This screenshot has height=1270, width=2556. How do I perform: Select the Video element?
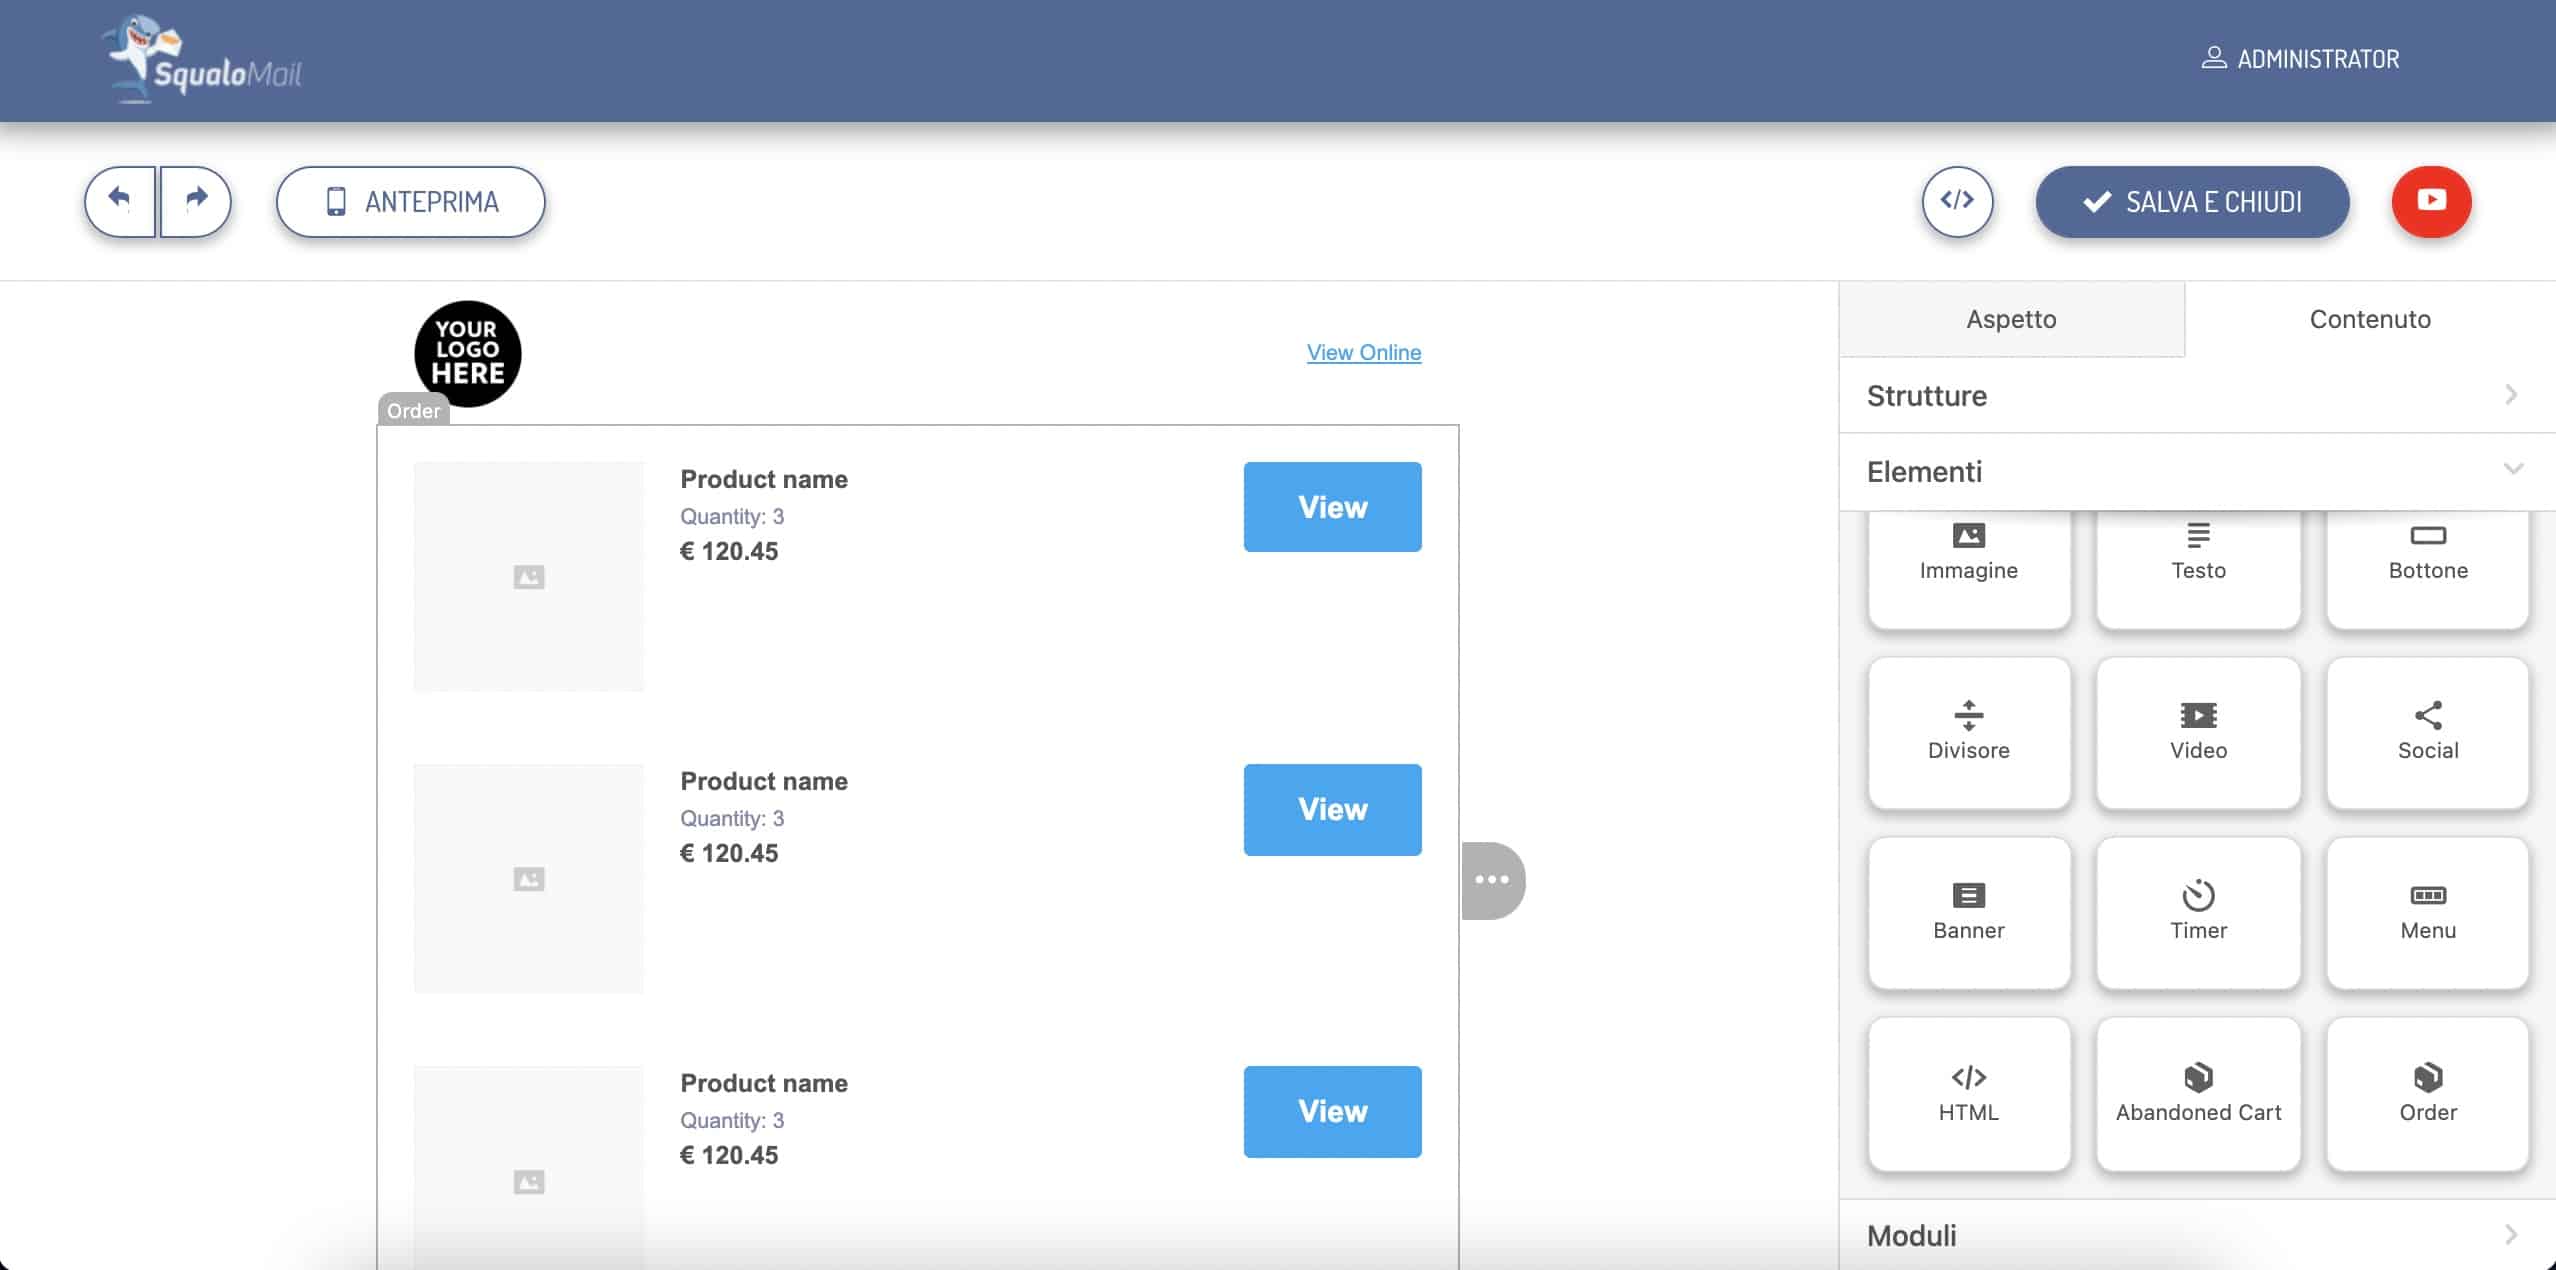[2198, 732]
